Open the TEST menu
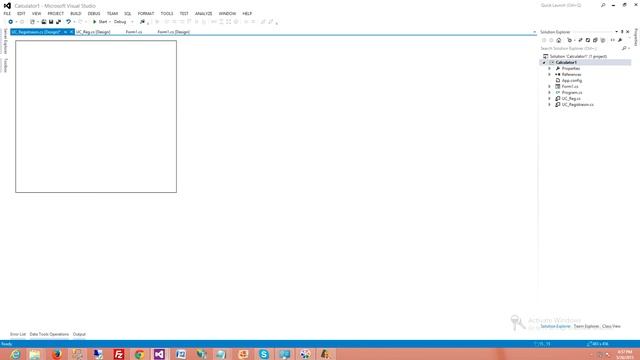640x360 pixels. tap(184, 13)
